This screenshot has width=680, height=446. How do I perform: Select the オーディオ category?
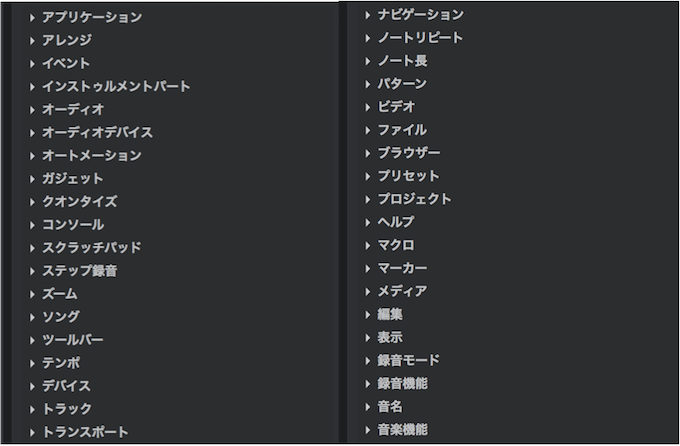73,109
